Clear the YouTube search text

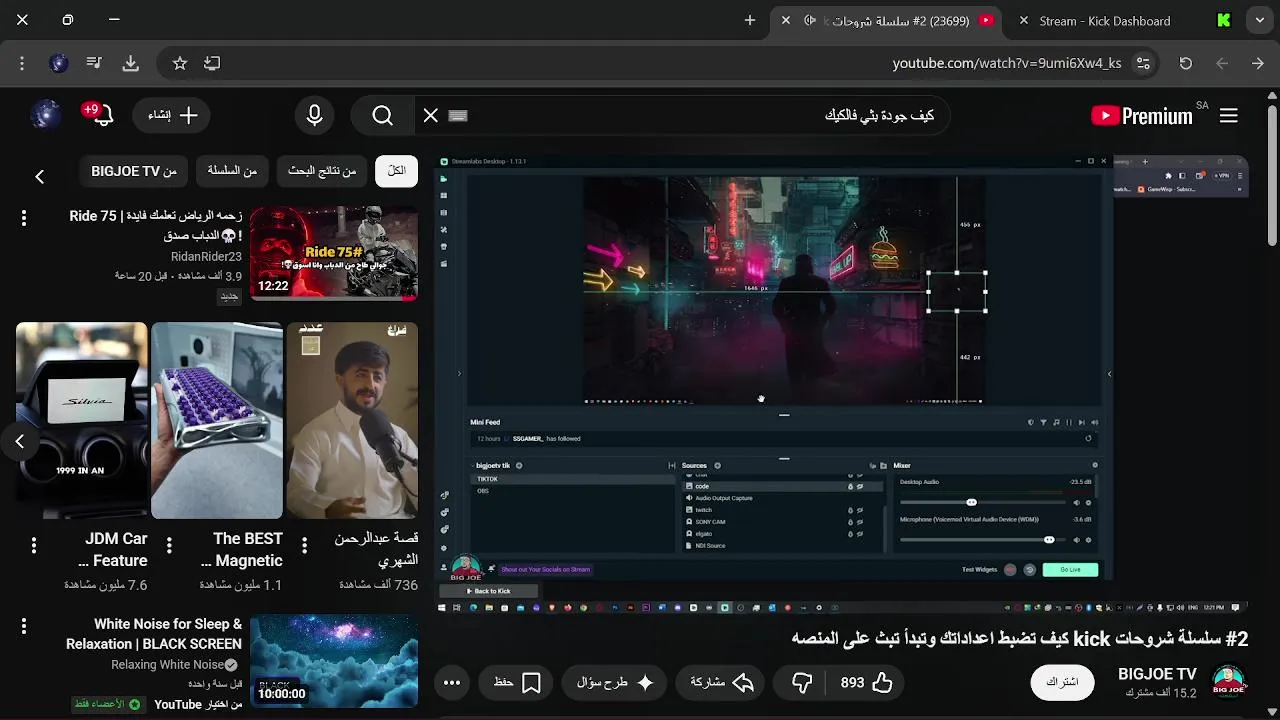click(431, 116)
